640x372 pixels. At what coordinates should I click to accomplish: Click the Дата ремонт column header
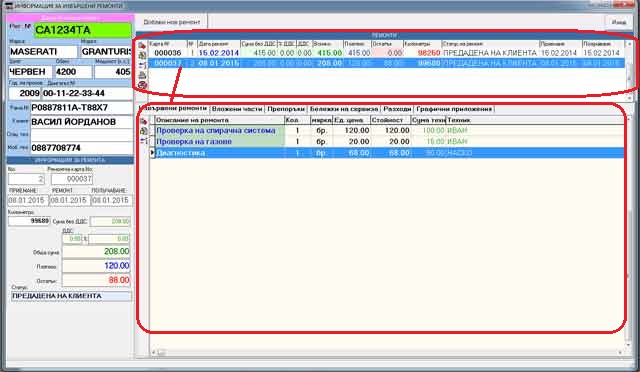[218, 44]
